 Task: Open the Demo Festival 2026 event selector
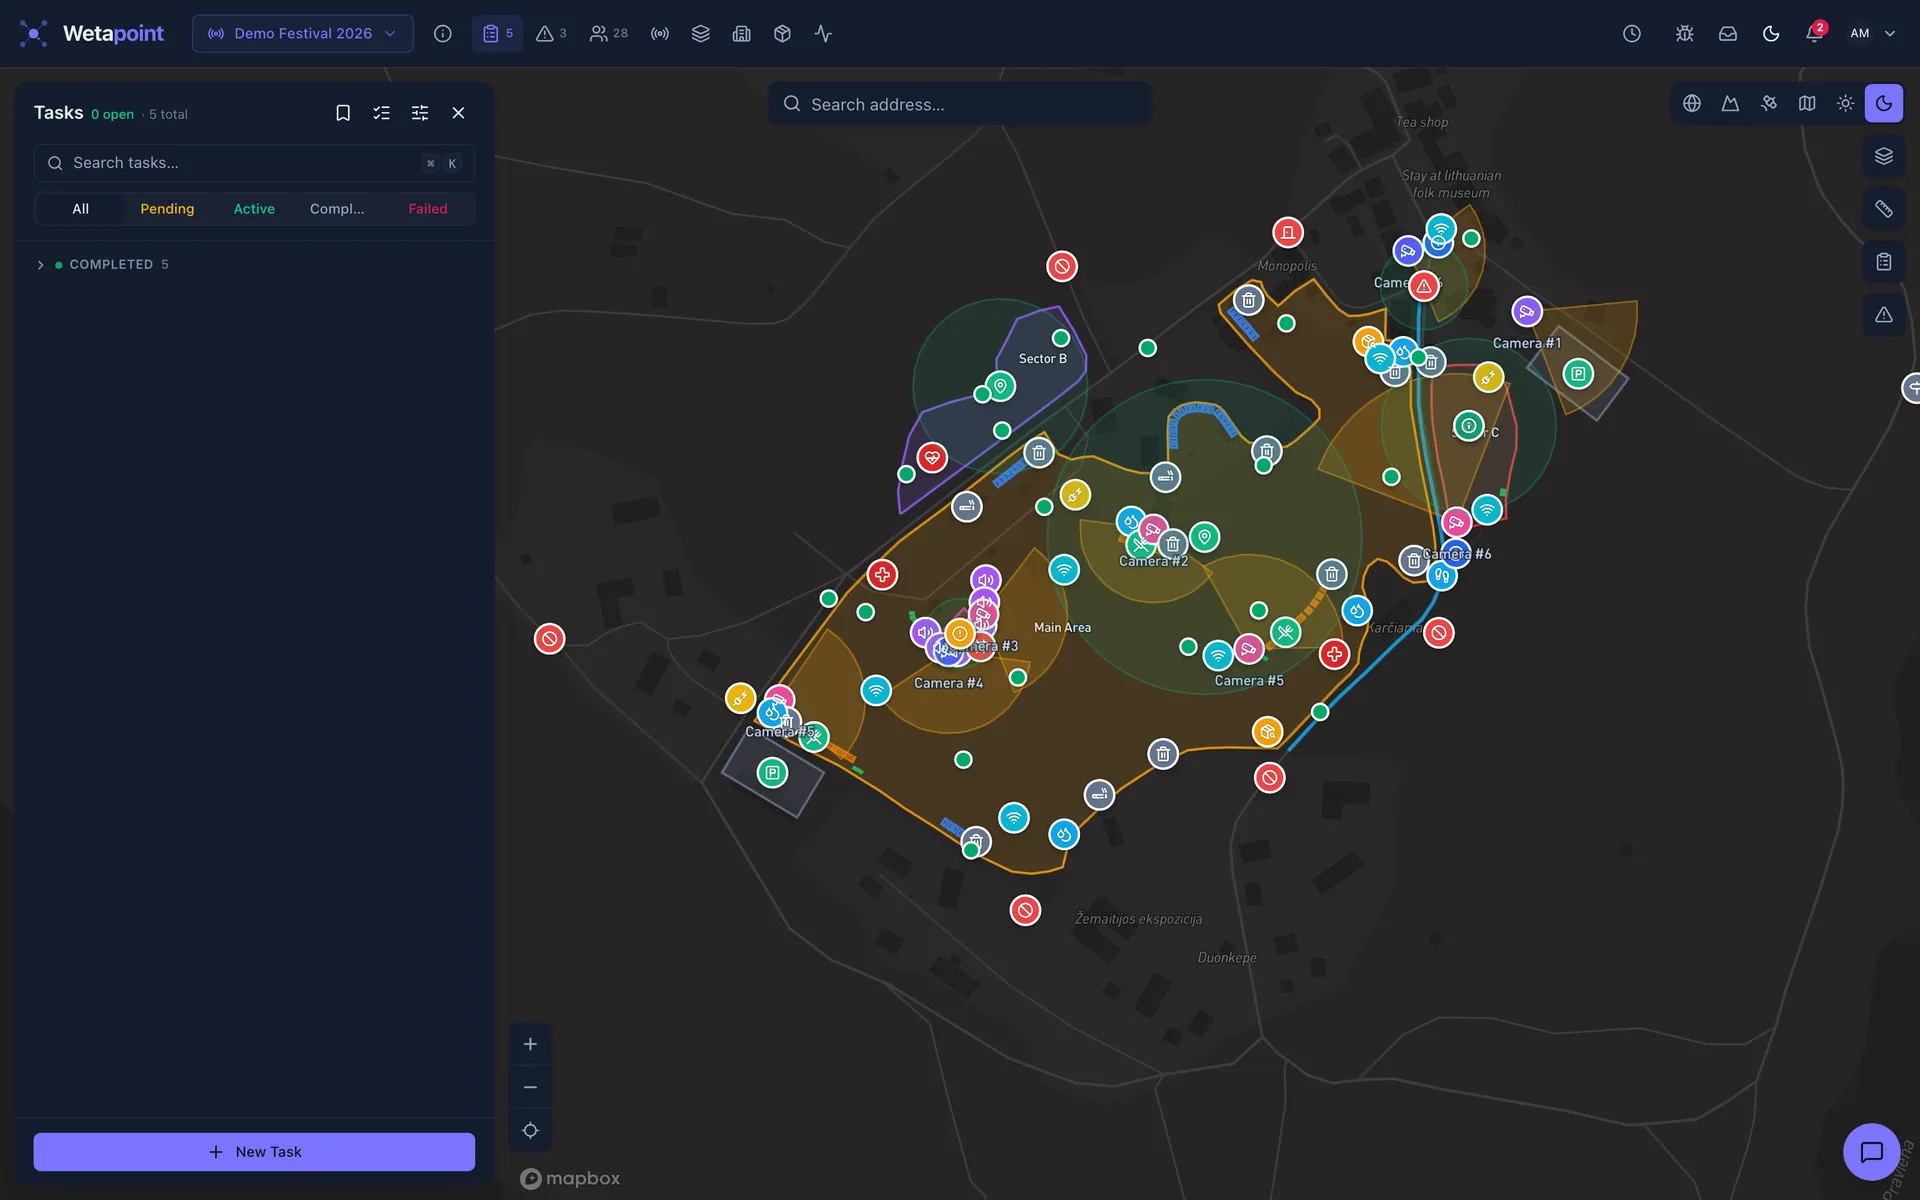click(303, 34)
